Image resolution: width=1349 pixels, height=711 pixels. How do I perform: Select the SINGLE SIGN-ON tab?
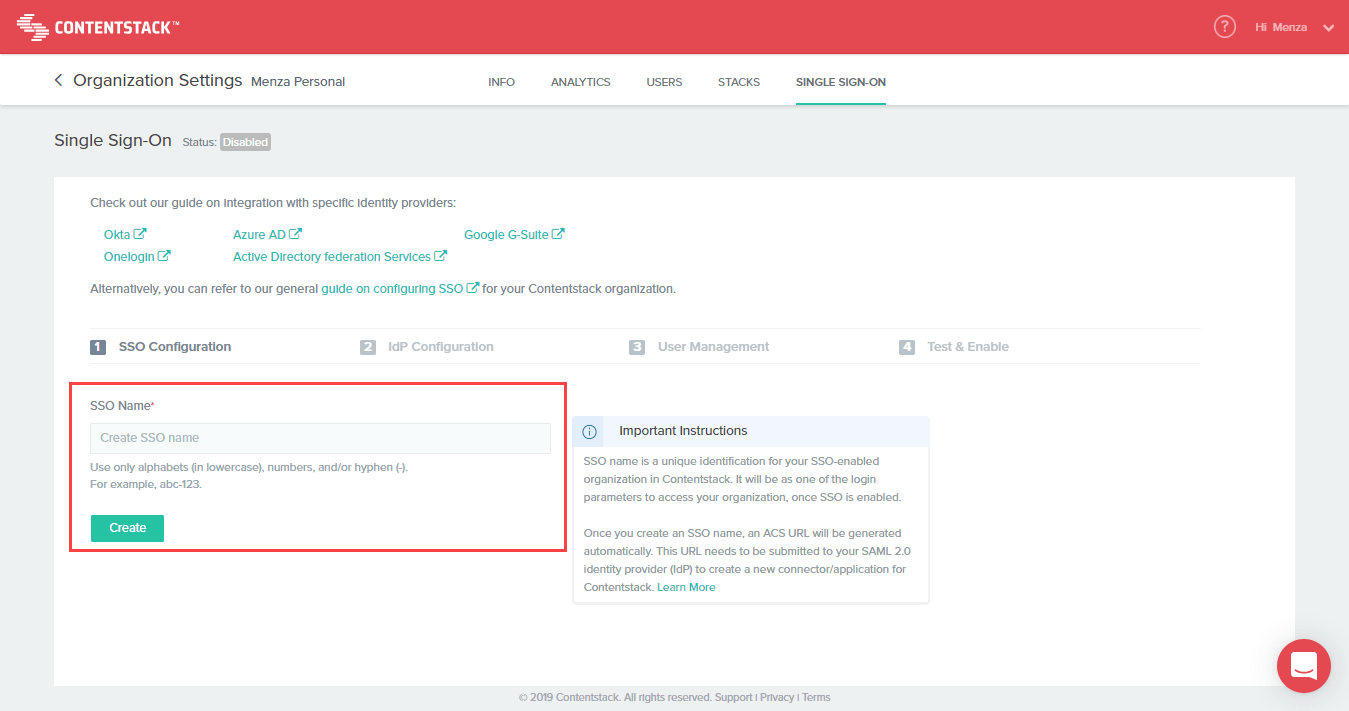841,82
